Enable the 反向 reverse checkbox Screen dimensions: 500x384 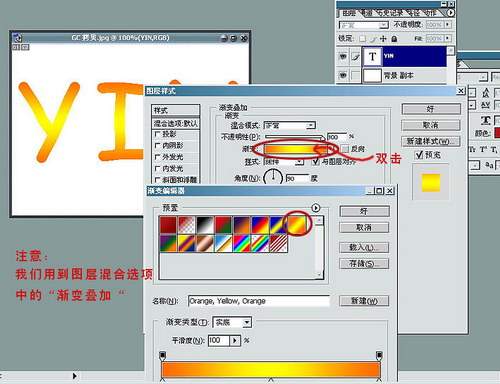(345, 149)
